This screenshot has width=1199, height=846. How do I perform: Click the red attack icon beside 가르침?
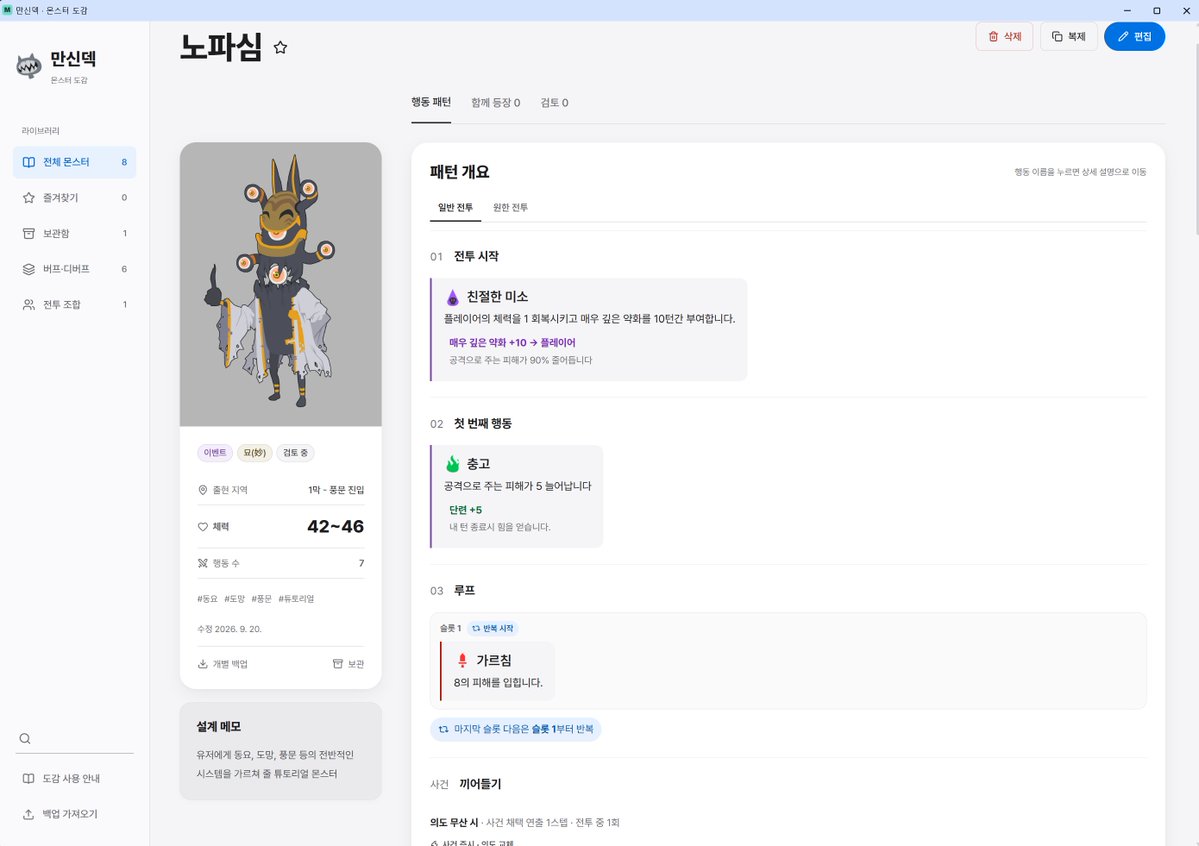(462, 660)
